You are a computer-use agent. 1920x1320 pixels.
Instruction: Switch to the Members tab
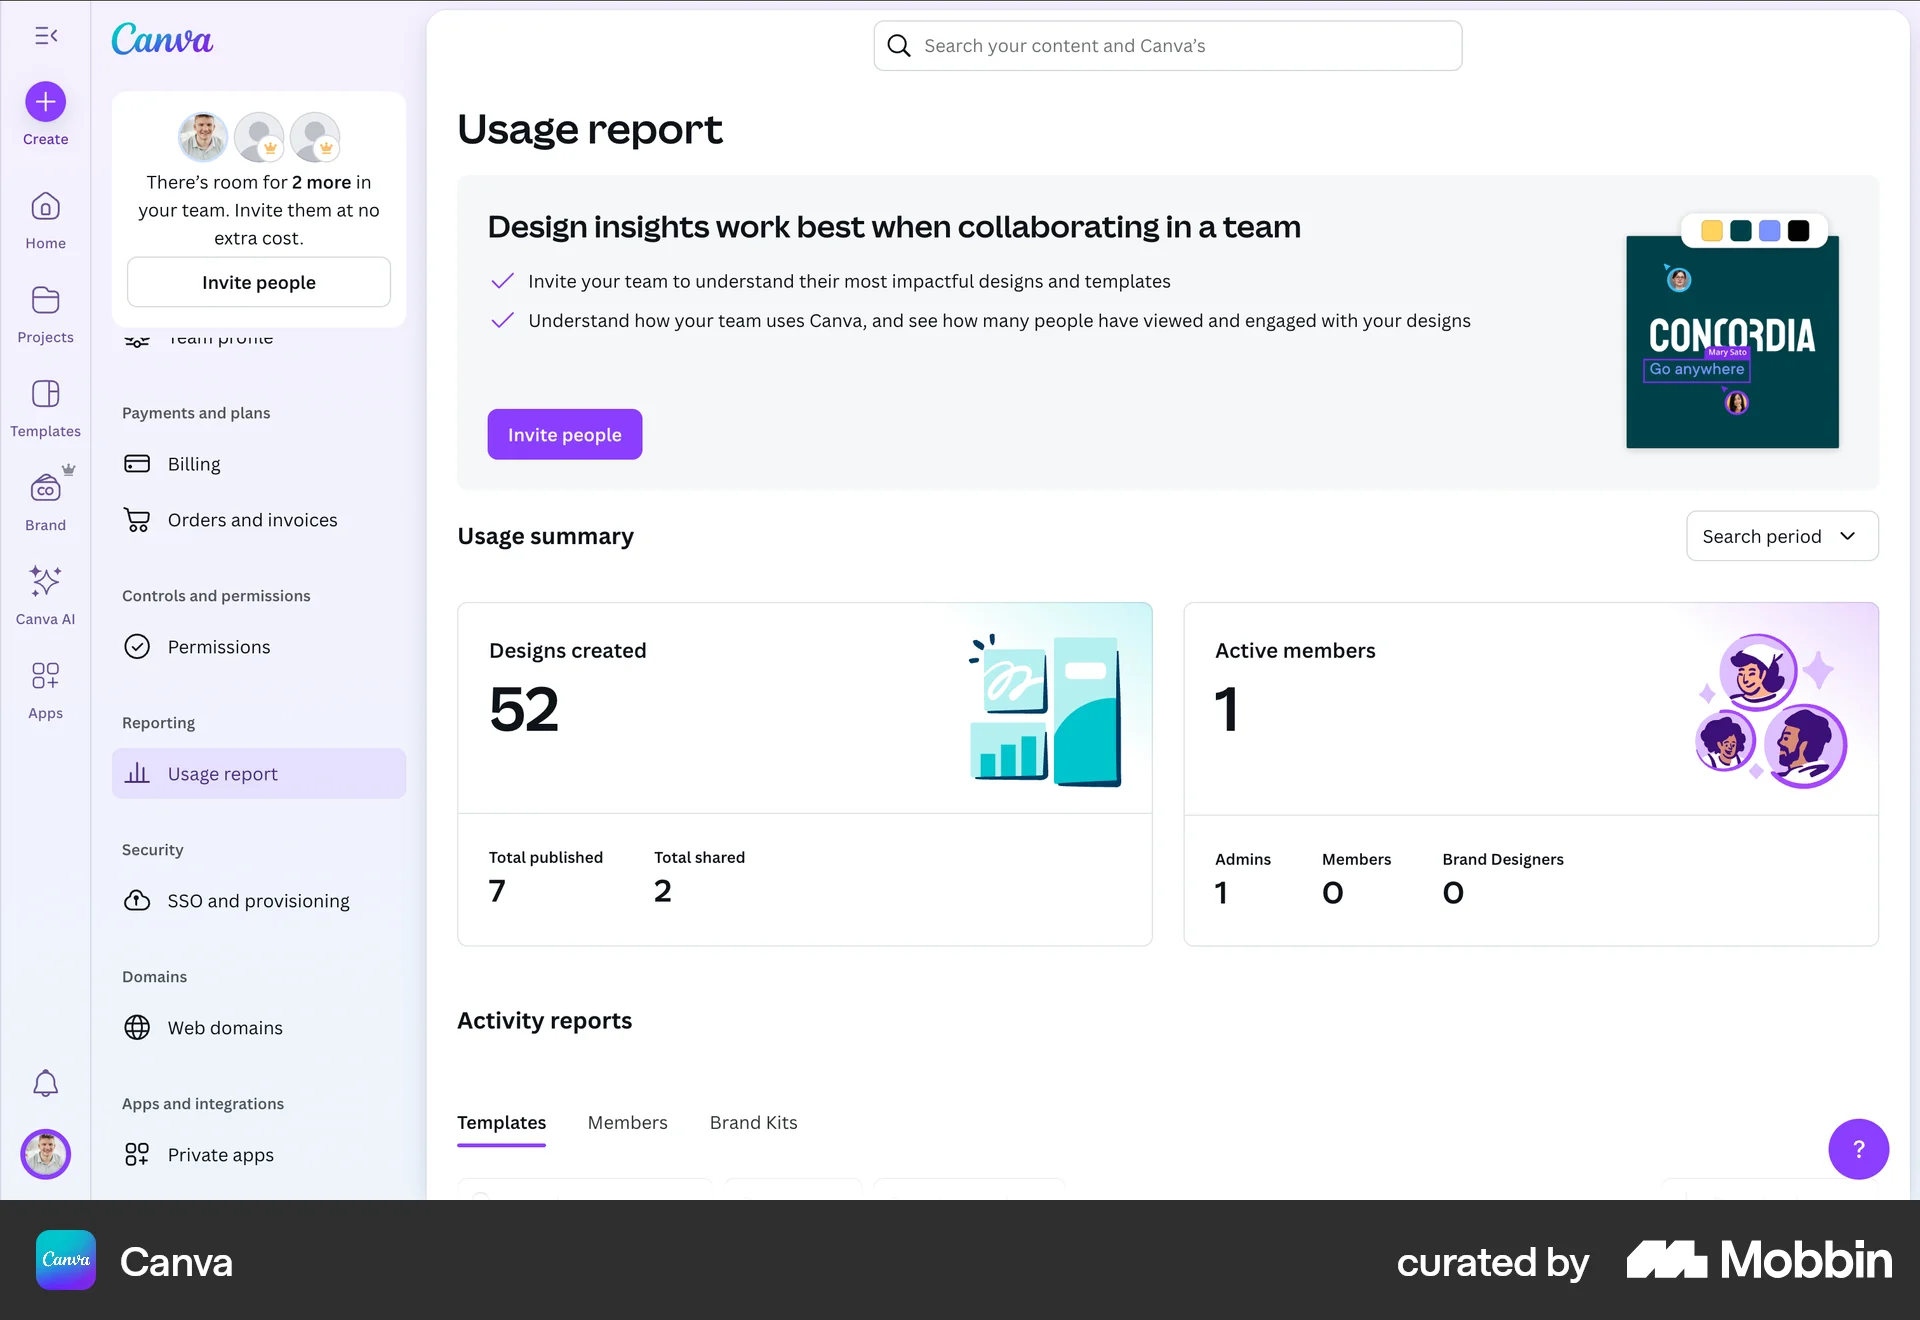(627, 1122)
